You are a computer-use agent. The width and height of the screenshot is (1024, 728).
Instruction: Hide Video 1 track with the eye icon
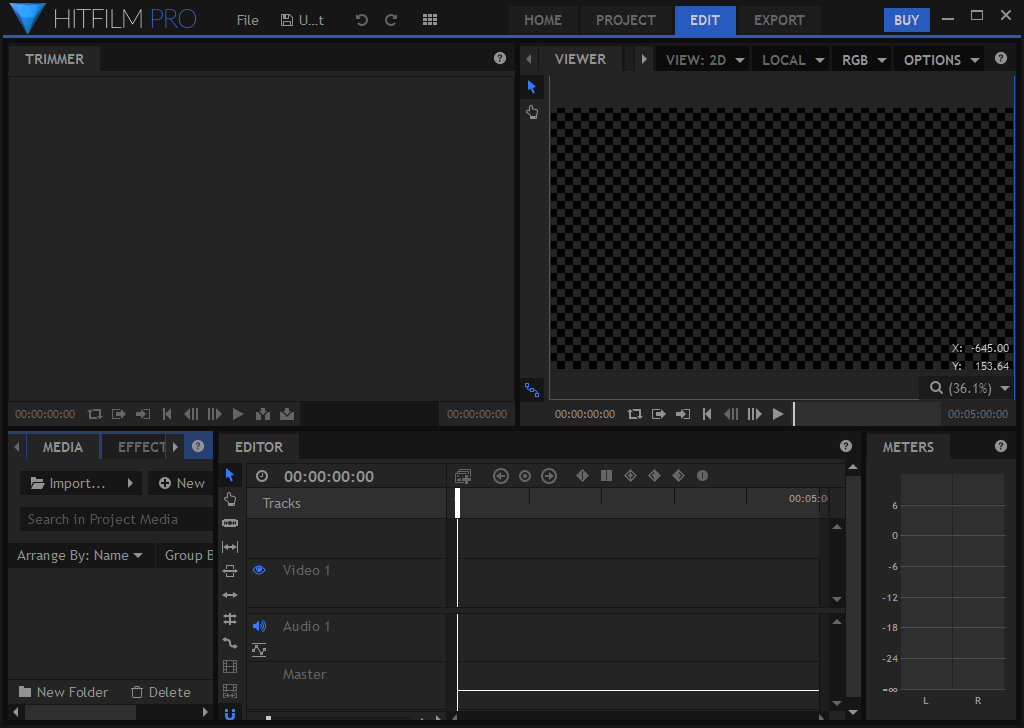tap(259, 570)
